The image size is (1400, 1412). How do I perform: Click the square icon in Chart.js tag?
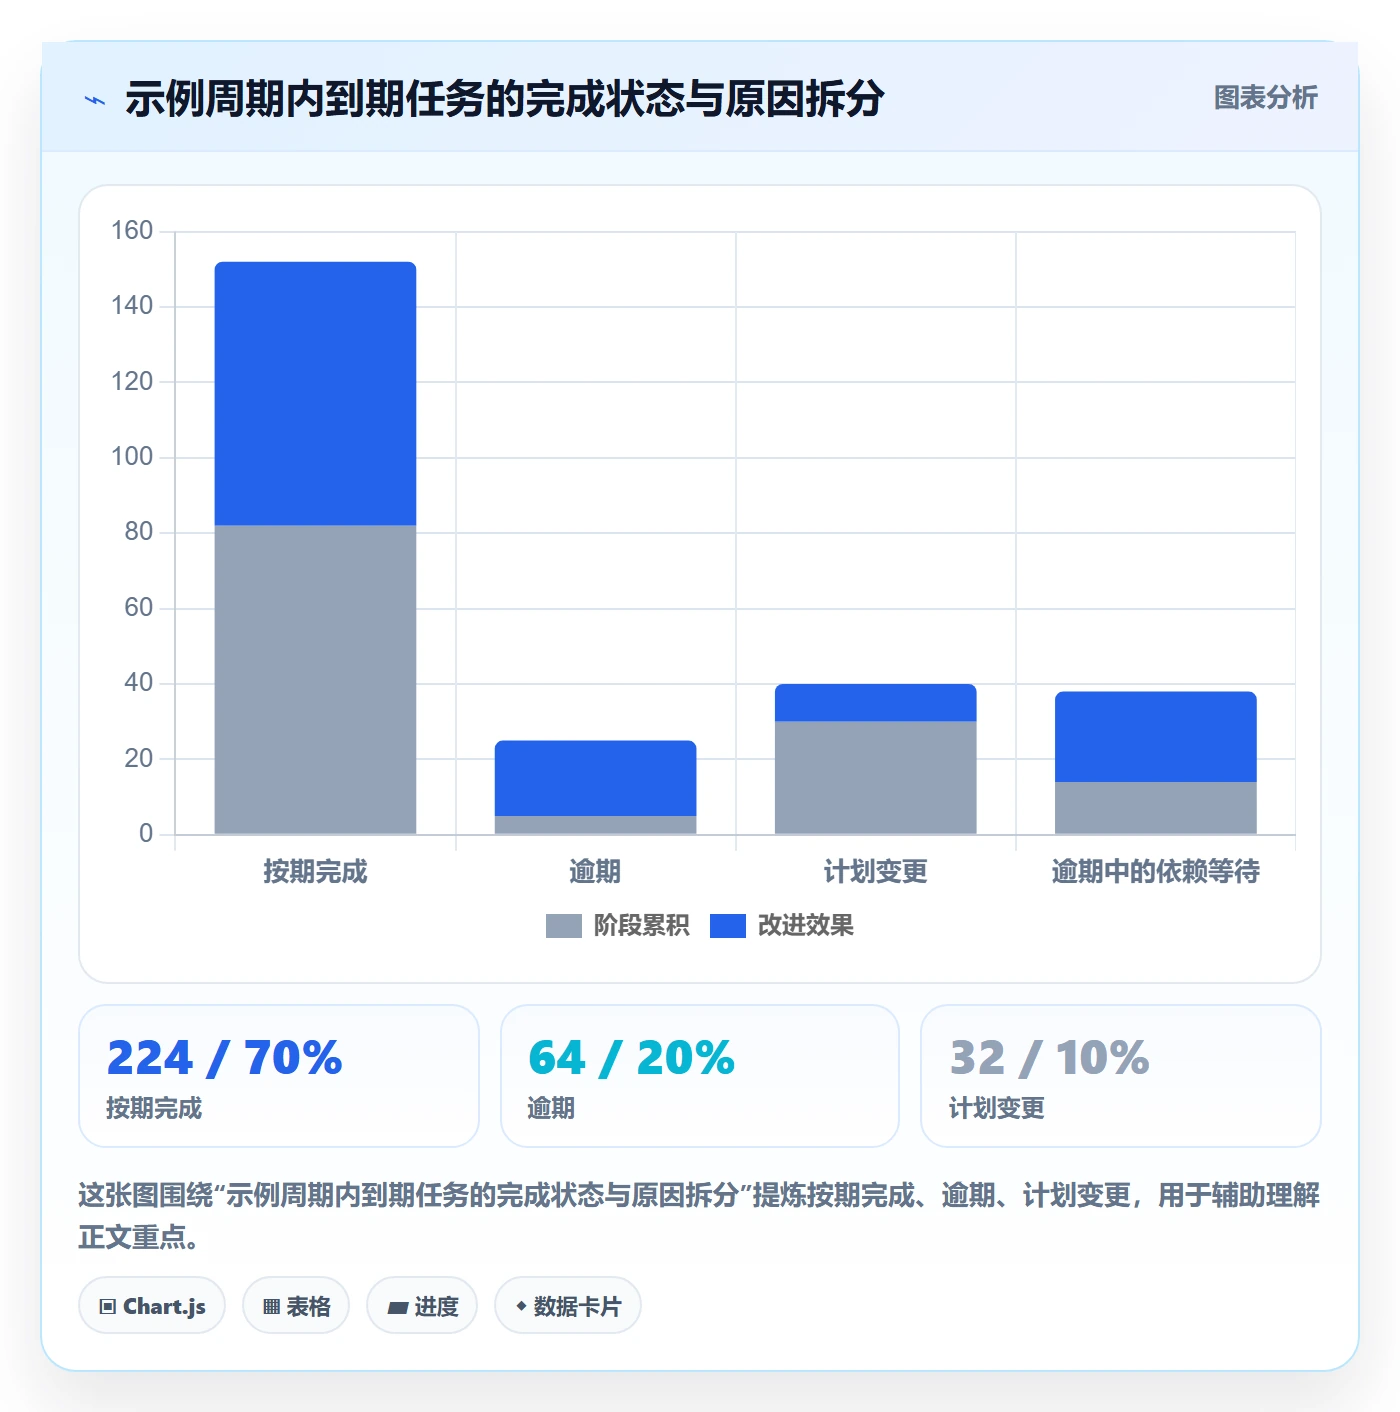(x=108, y=1306)
